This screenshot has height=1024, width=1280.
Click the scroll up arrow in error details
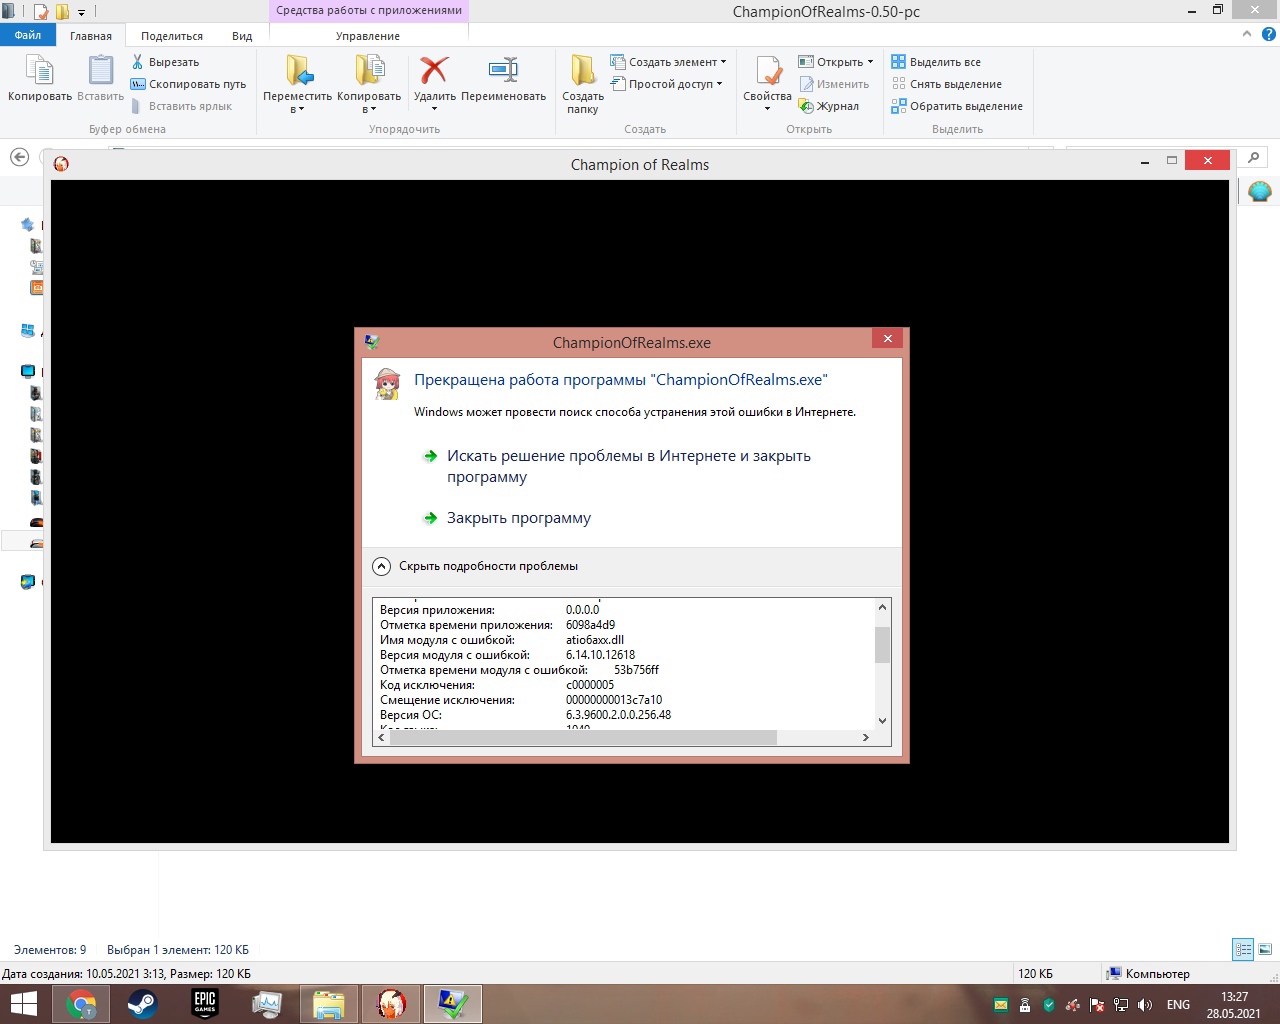882,607
